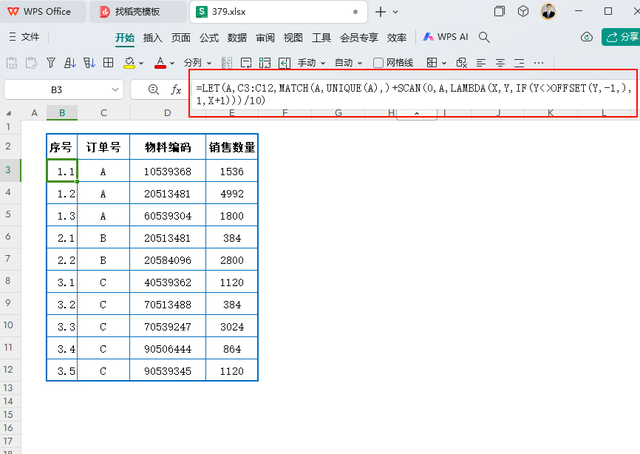640x454 pixels.
Task: Expand font color dropdown arrow
Action: 172,63
